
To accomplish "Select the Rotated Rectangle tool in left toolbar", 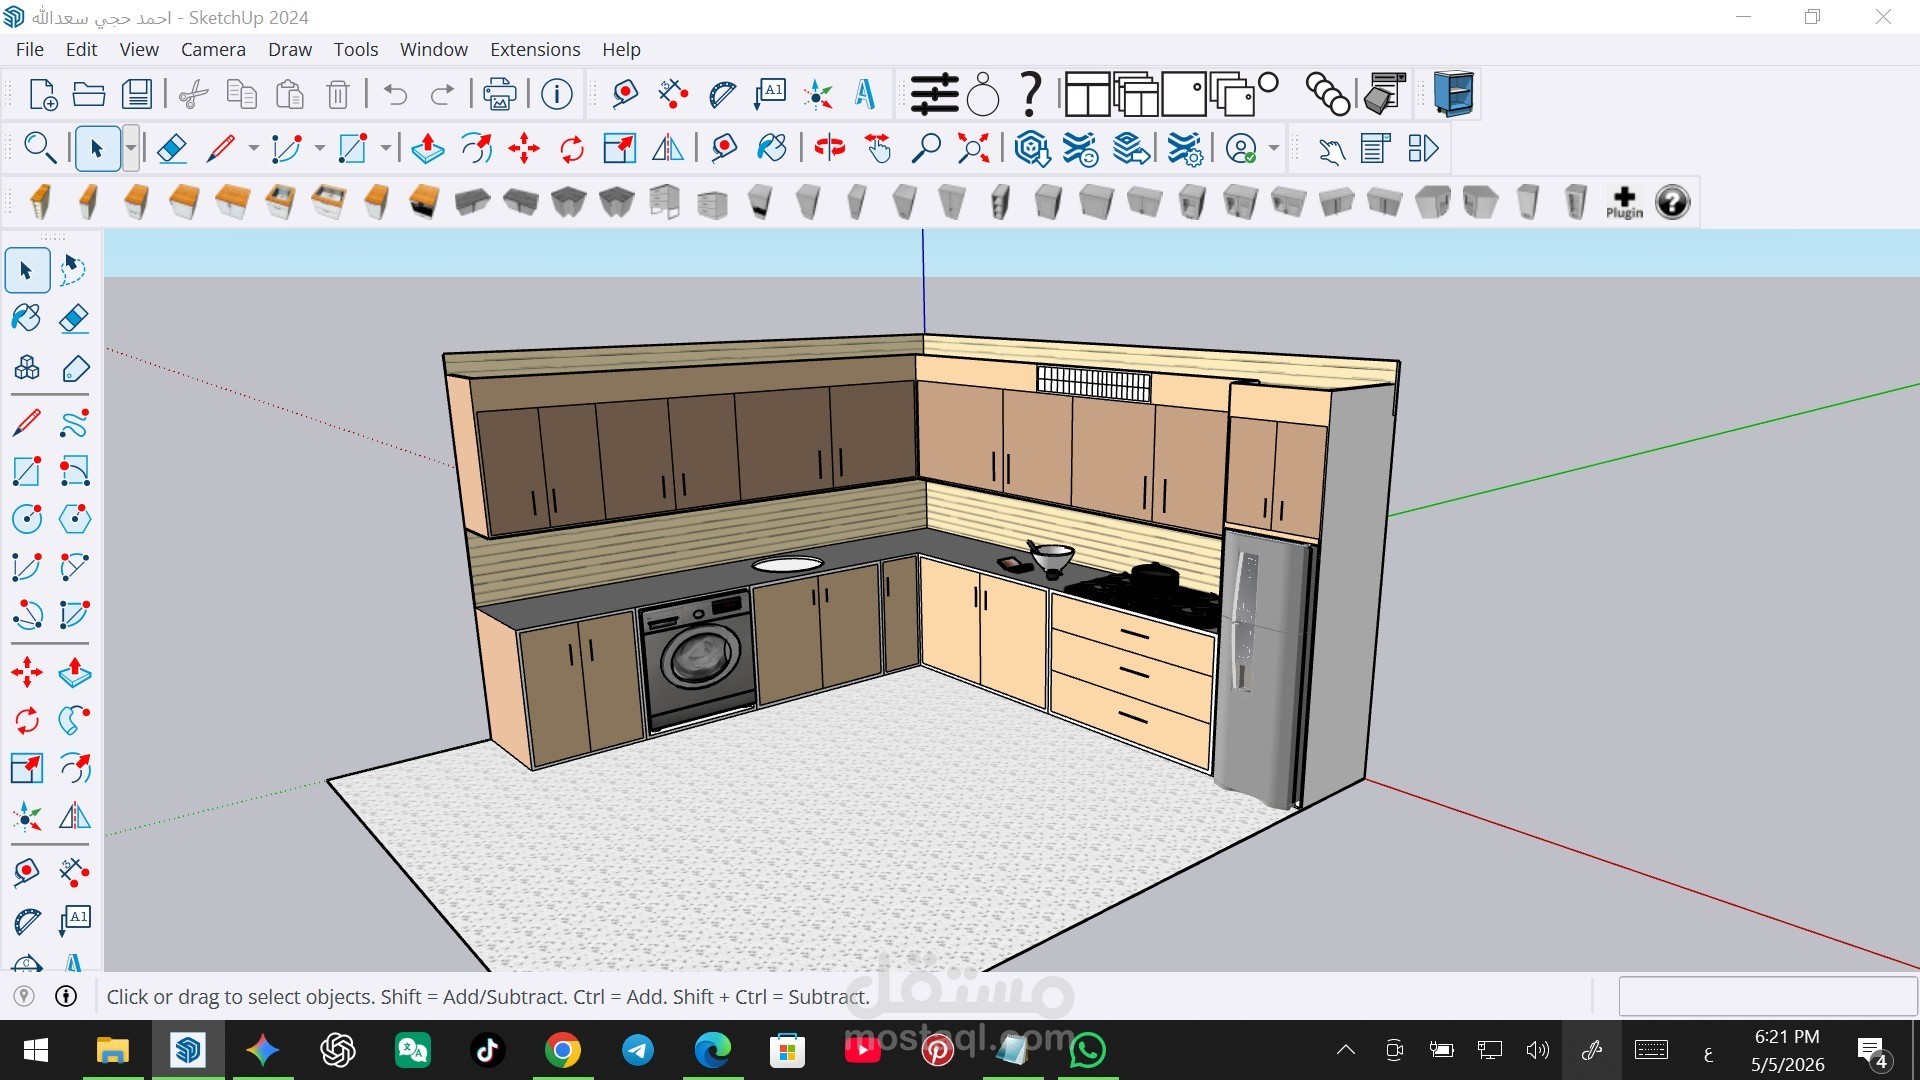I will tap(74, 470).
